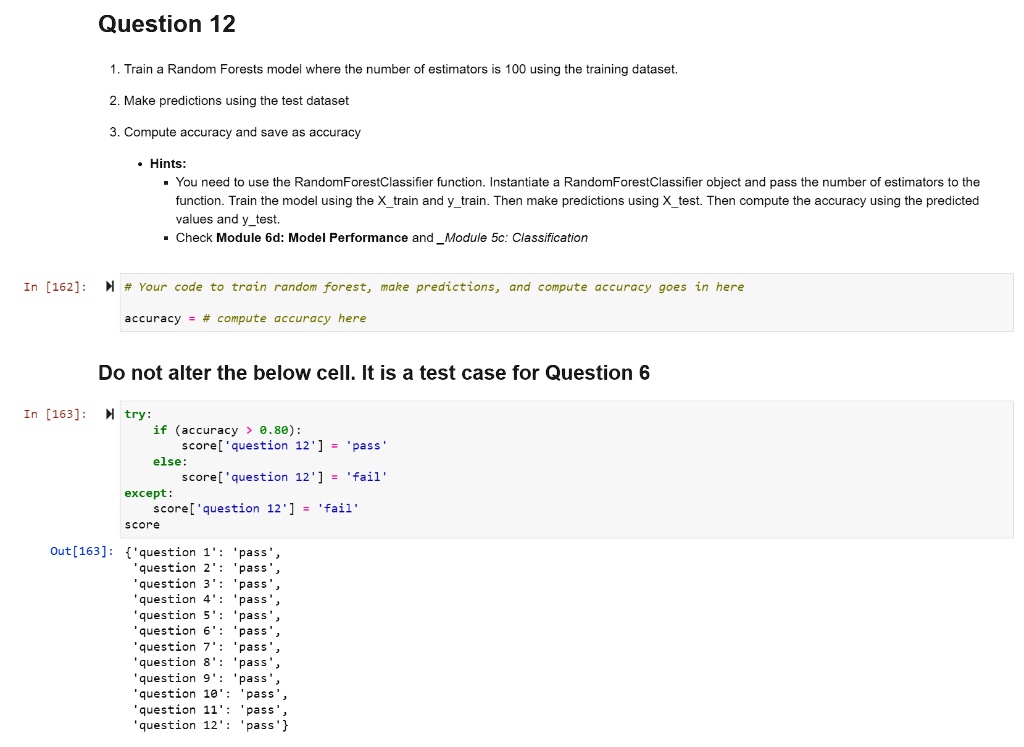Click the 'Compute accuracy and save as accuracy' step
Image resolution: width=1024 pixels, height=747 pixels.
click(242, 132)
